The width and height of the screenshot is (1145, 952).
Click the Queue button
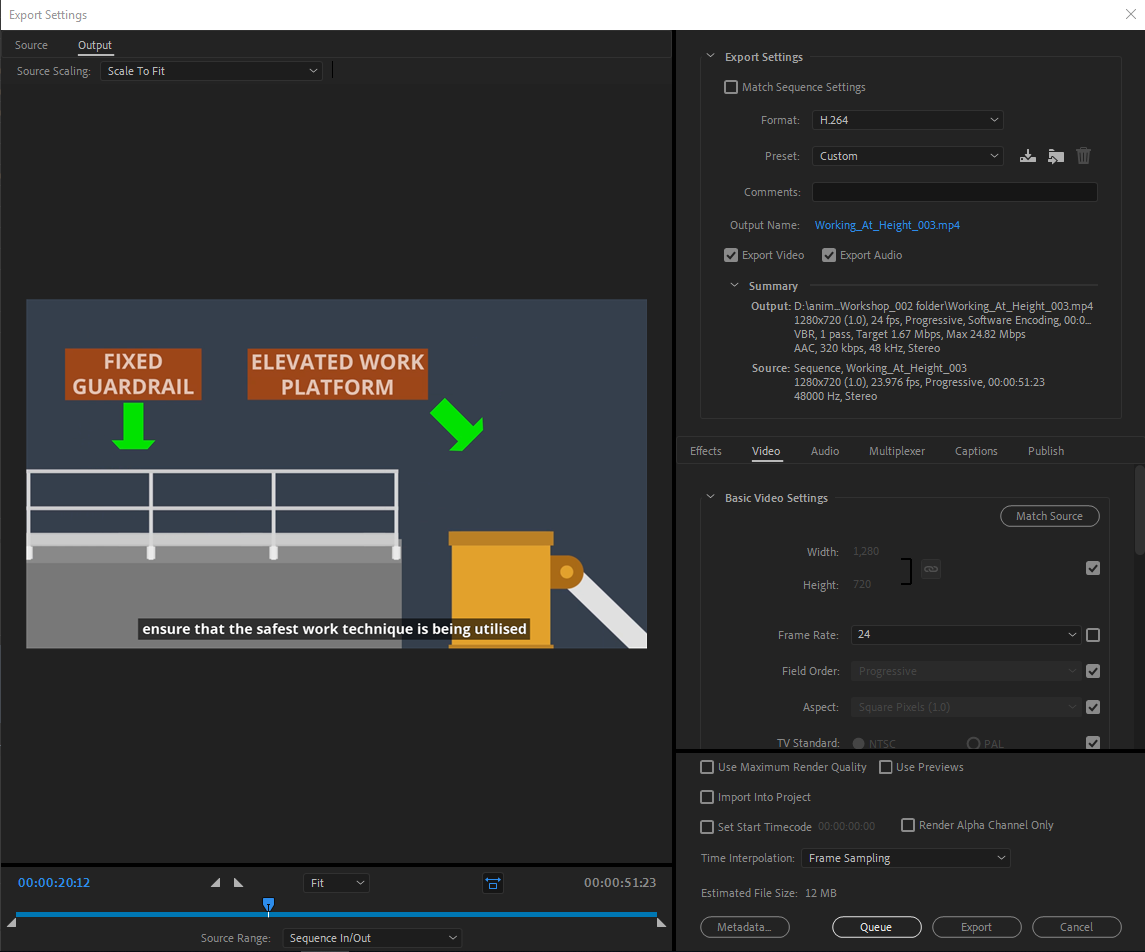pyautogui.click(x=876, y=927)
